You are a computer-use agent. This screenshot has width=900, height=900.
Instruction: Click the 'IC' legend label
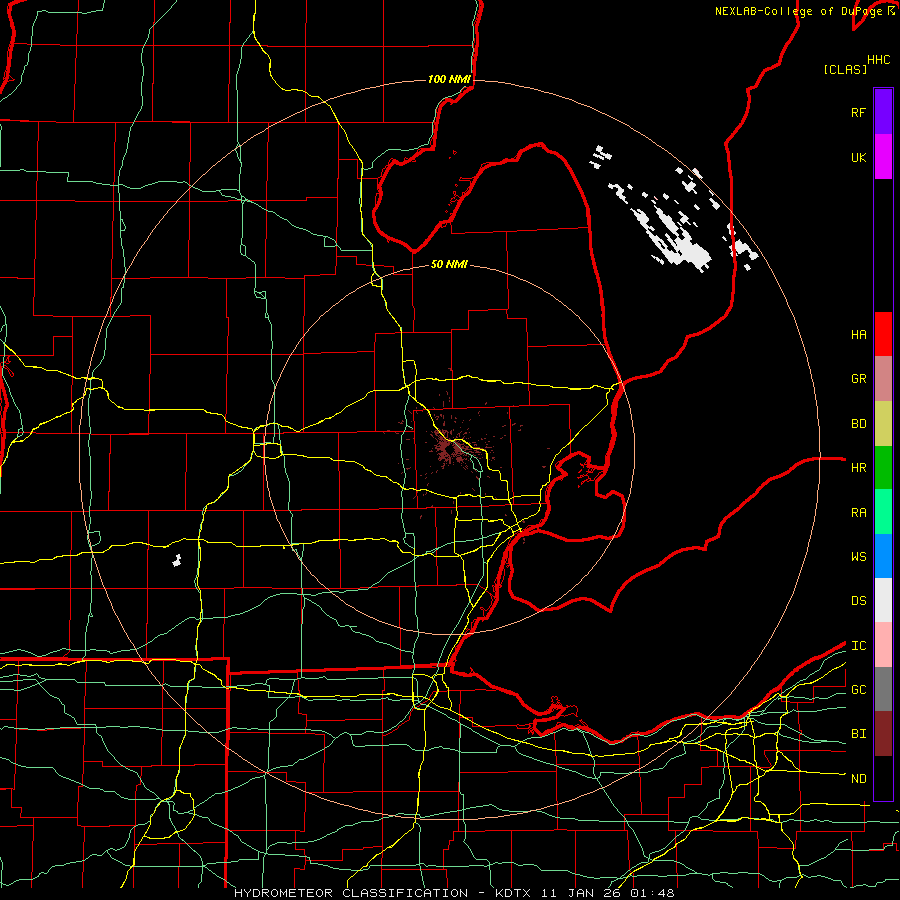(858, 646)
